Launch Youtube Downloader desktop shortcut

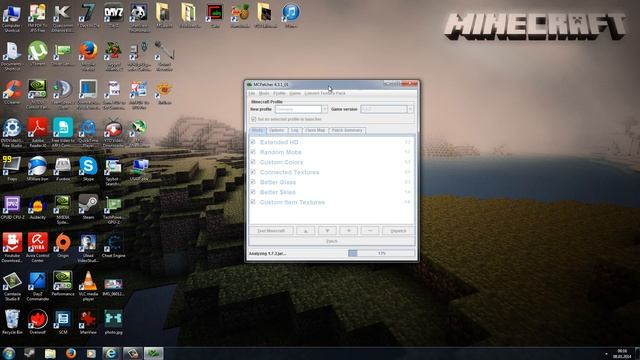[12, 247]
